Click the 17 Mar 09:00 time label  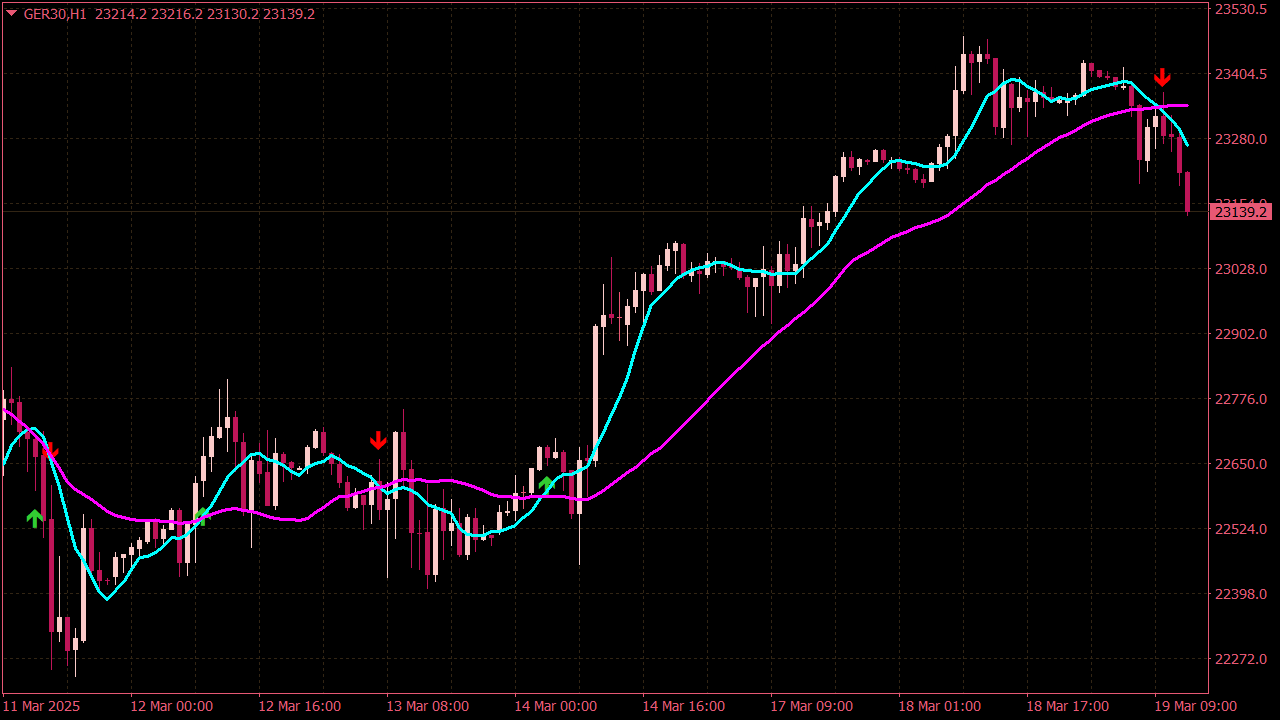point(812,706)
